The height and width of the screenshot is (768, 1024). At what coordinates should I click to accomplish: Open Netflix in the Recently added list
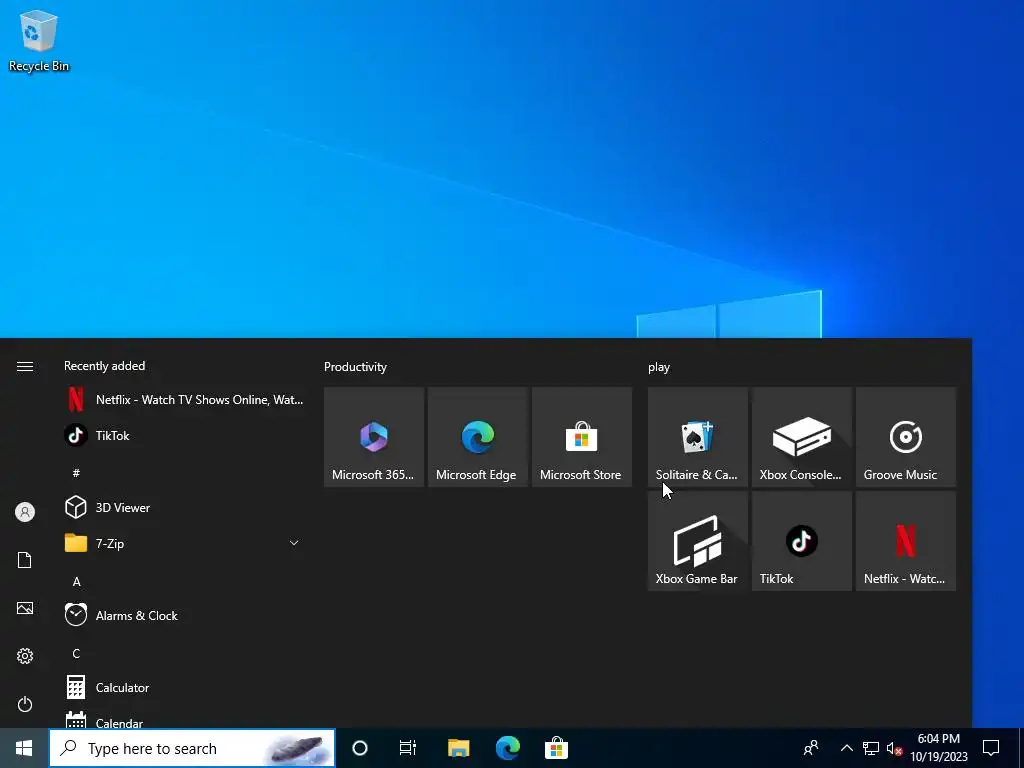185,400
